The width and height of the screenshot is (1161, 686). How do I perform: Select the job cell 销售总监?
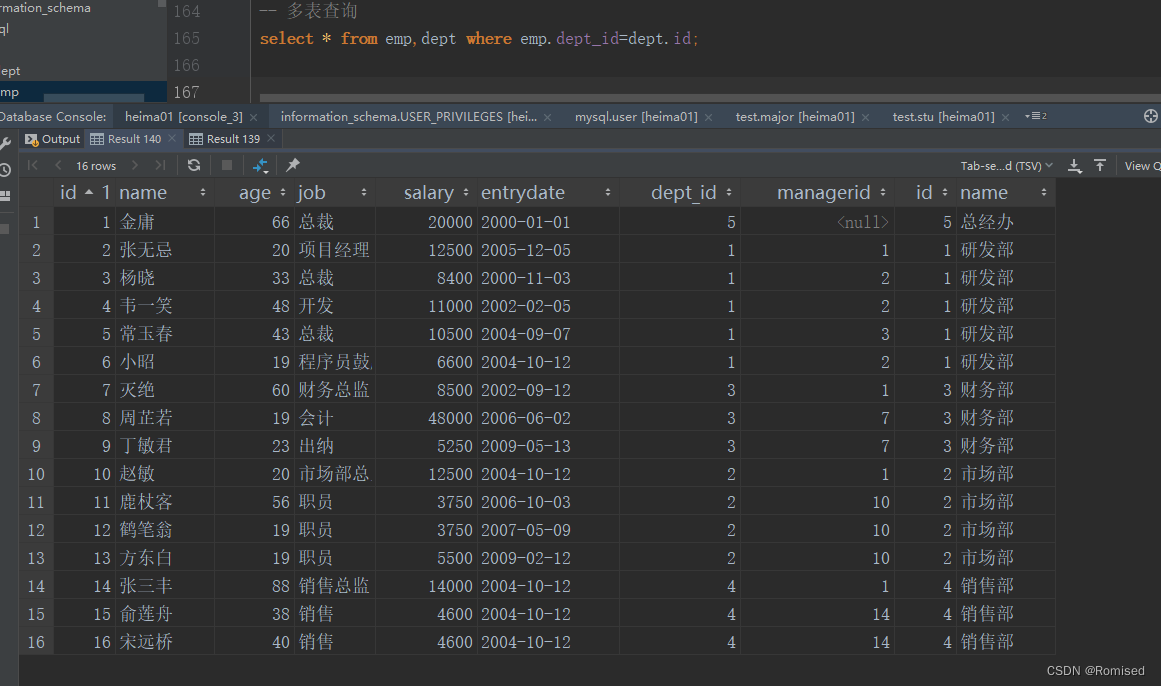[333, 586]
